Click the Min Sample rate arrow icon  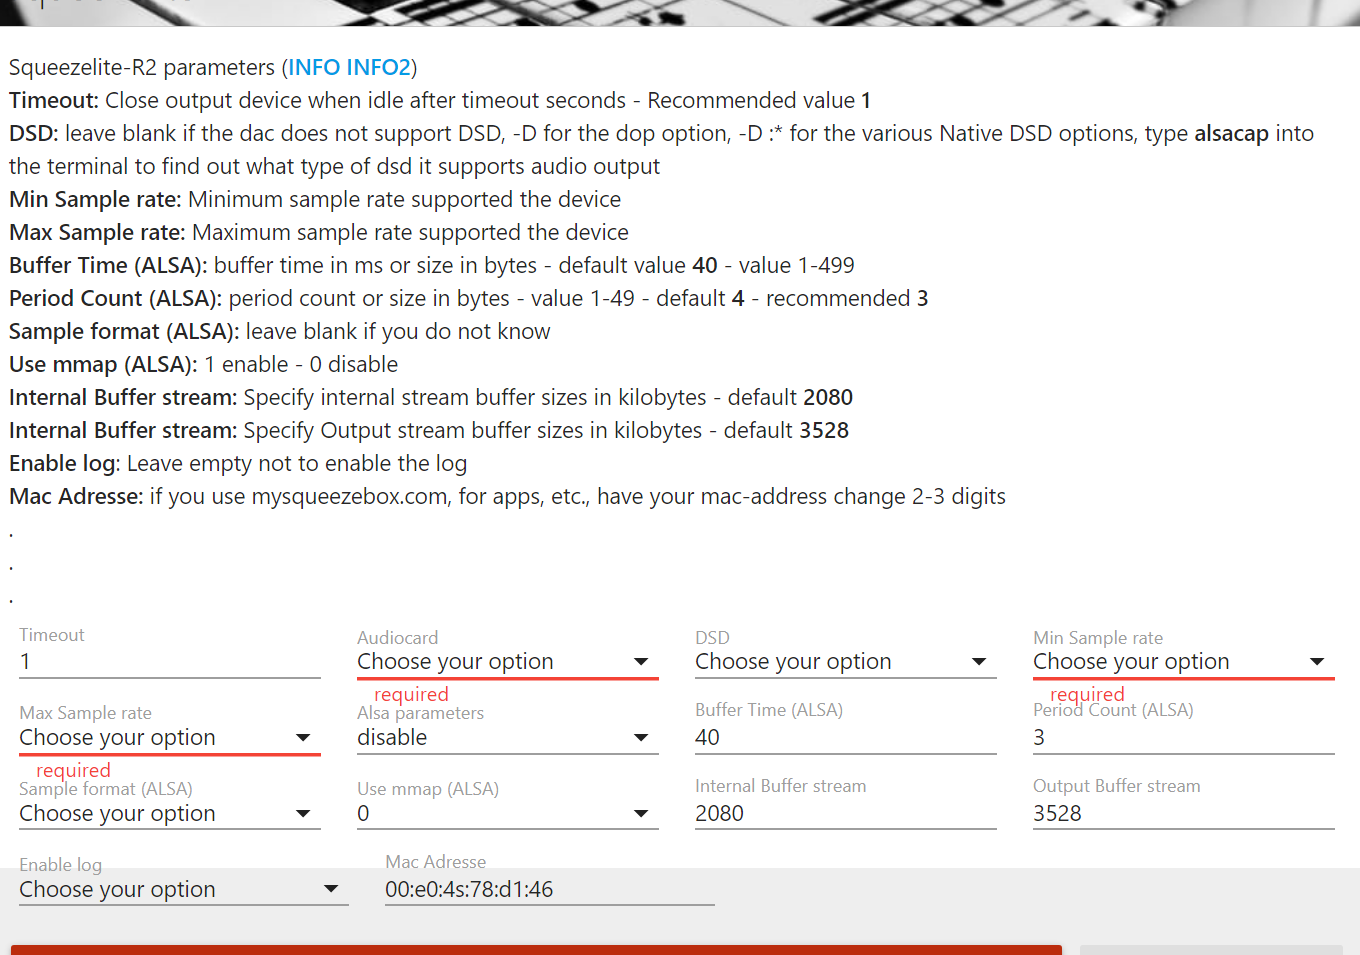1317,662
